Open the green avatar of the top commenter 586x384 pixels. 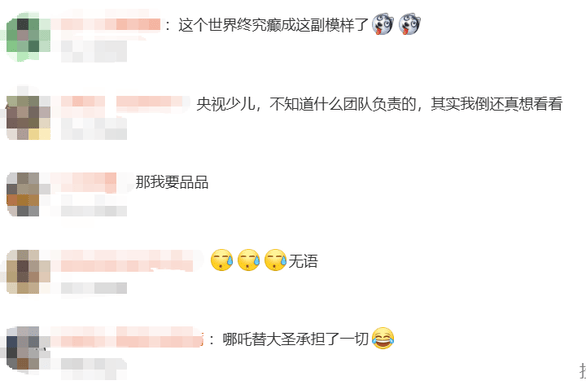pos(28,36)
